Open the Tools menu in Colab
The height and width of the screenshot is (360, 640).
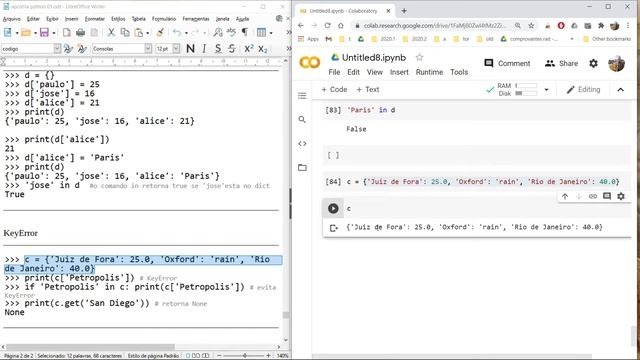459,72
